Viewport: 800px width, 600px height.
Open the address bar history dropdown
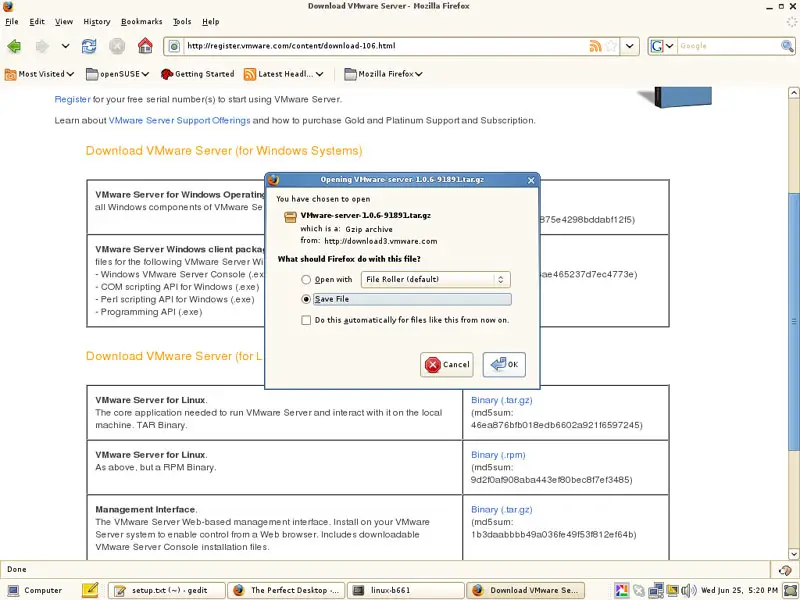(x=630, y=46)
